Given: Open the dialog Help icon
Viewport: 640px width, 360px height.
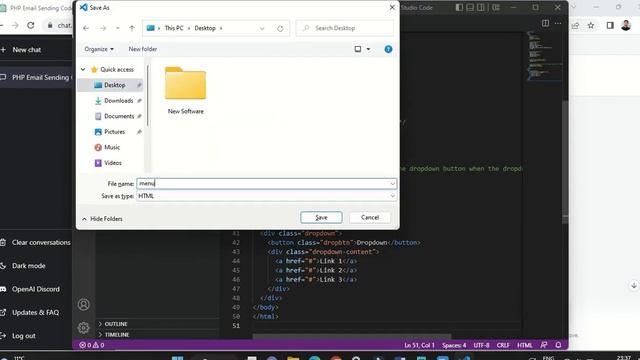Looking at the screenshot, I should click(388, 49).
